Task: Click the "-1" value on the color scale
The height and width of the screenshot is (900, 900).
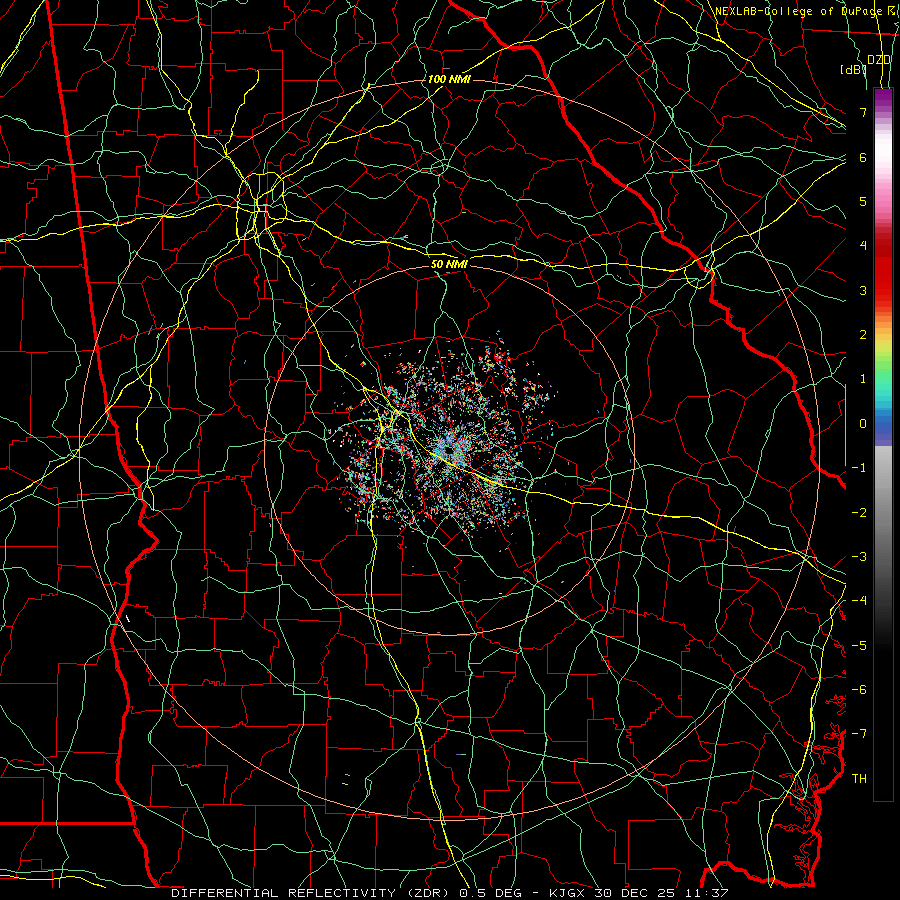Action: 859,468
